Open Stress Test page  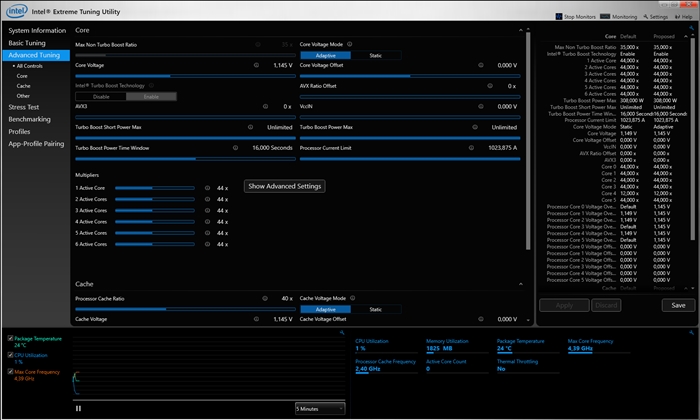pyautogui.click(x=24, y=107)
